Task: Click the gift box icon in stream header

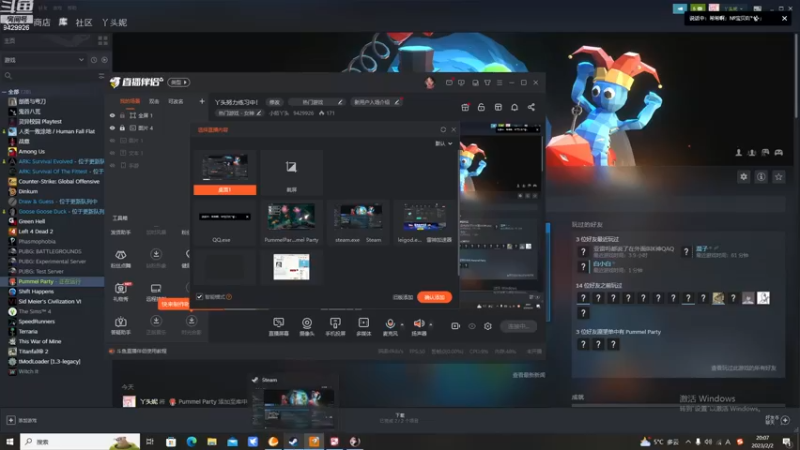Action: coord(465,107)
